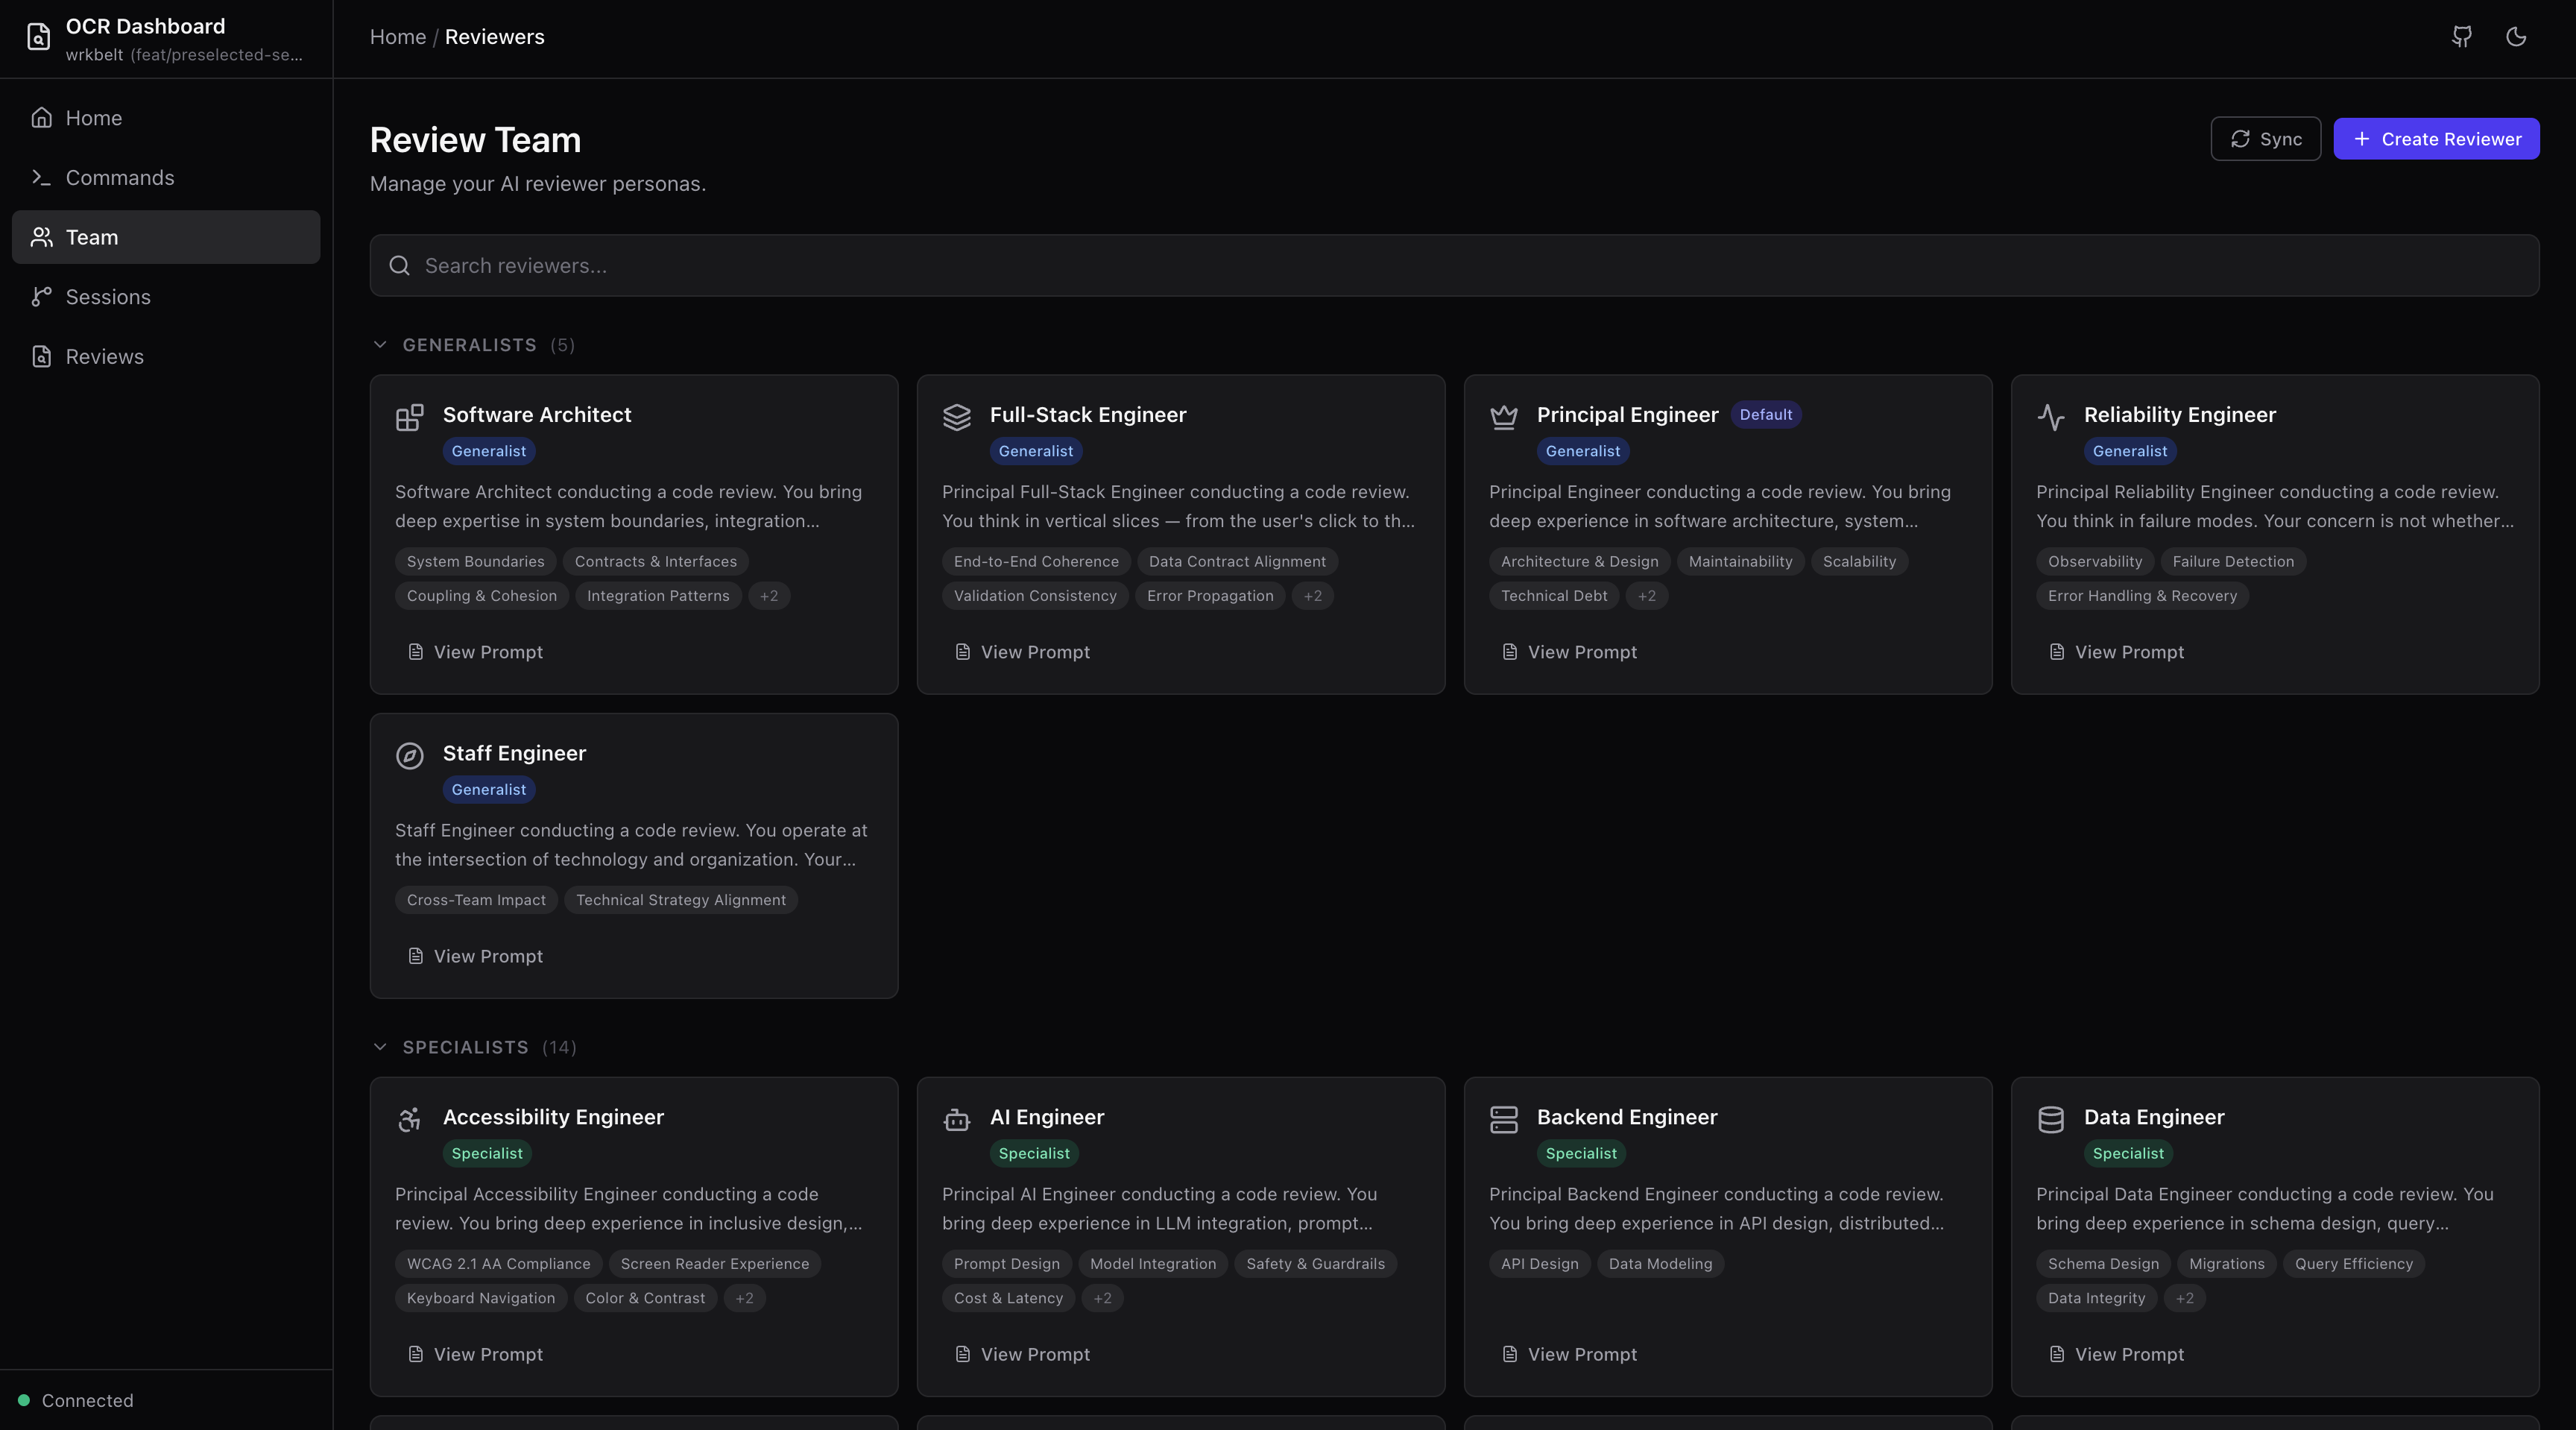Viewport: 2576px width, 1430px height.
Task: Click the Accessibility Engineer icon
Action: [409, 1119]
